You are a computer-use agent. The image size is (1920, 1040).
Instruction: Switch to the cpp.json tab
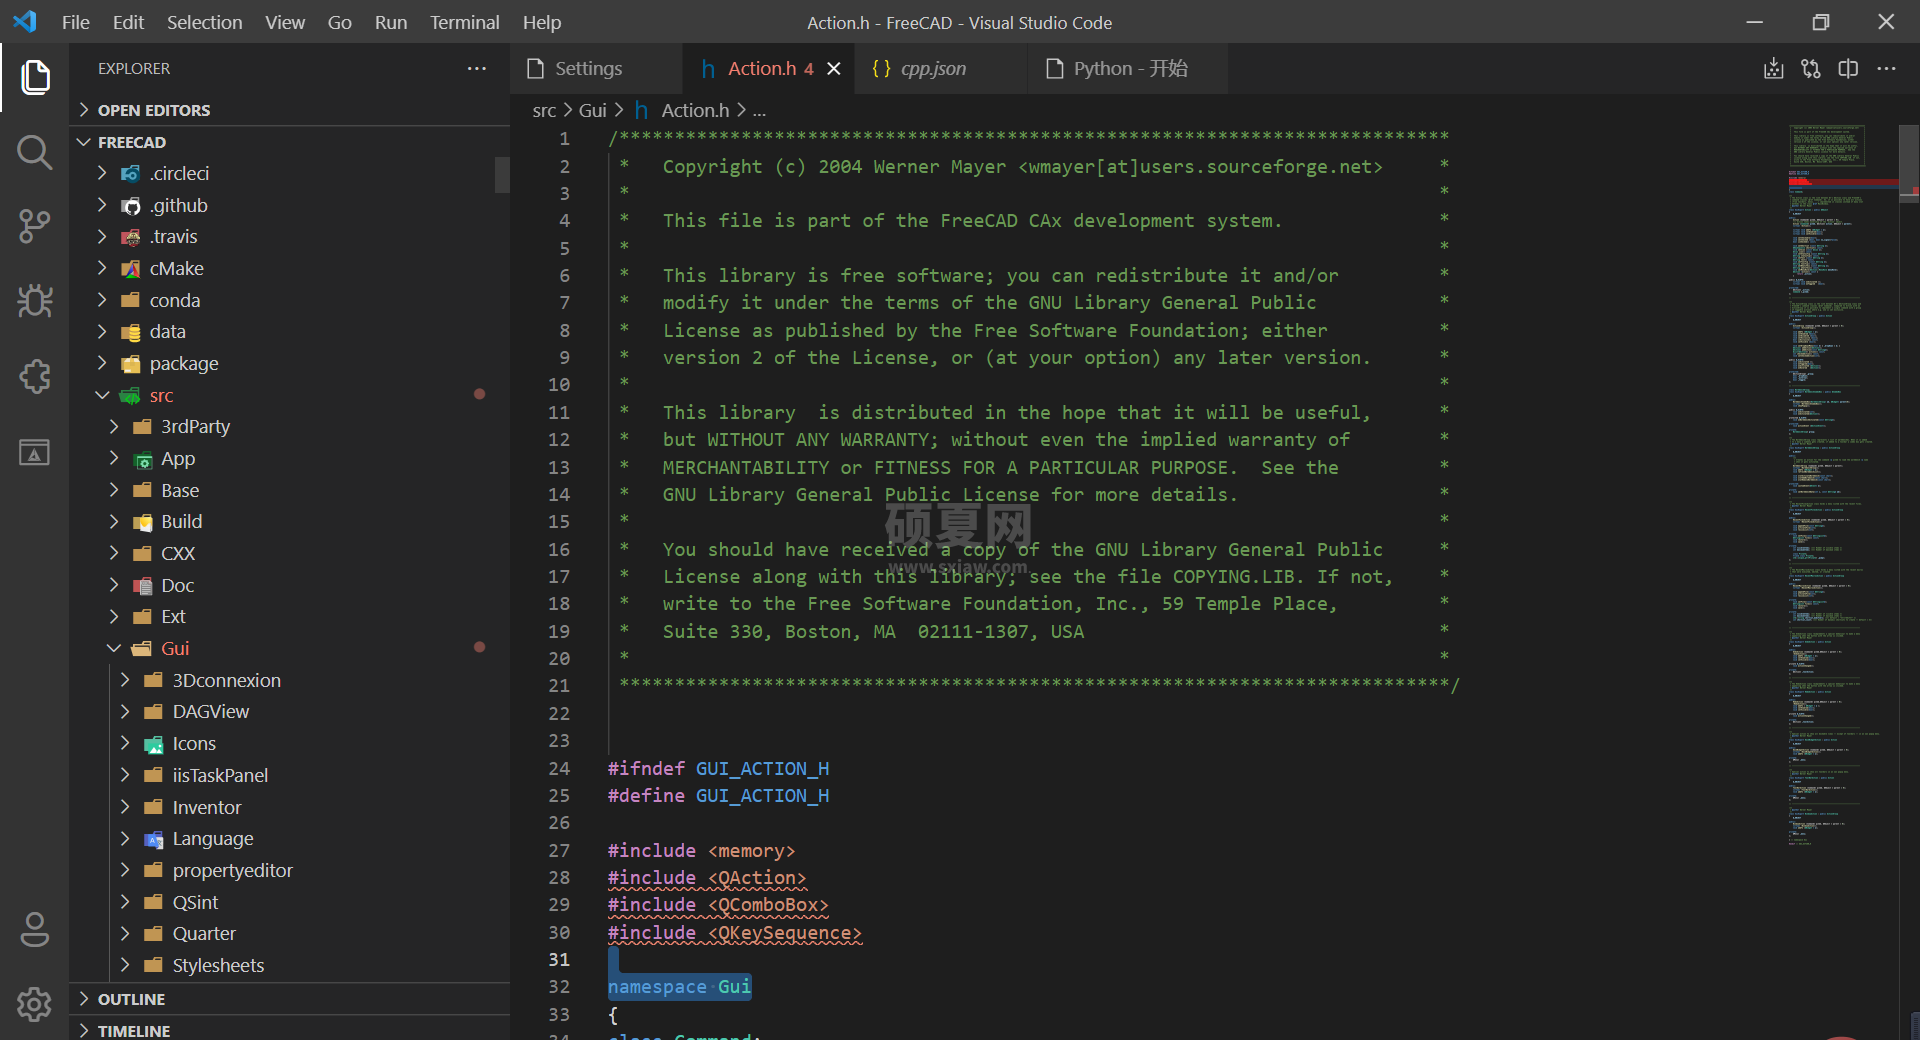pyautogui.click(x=941, y=68)
